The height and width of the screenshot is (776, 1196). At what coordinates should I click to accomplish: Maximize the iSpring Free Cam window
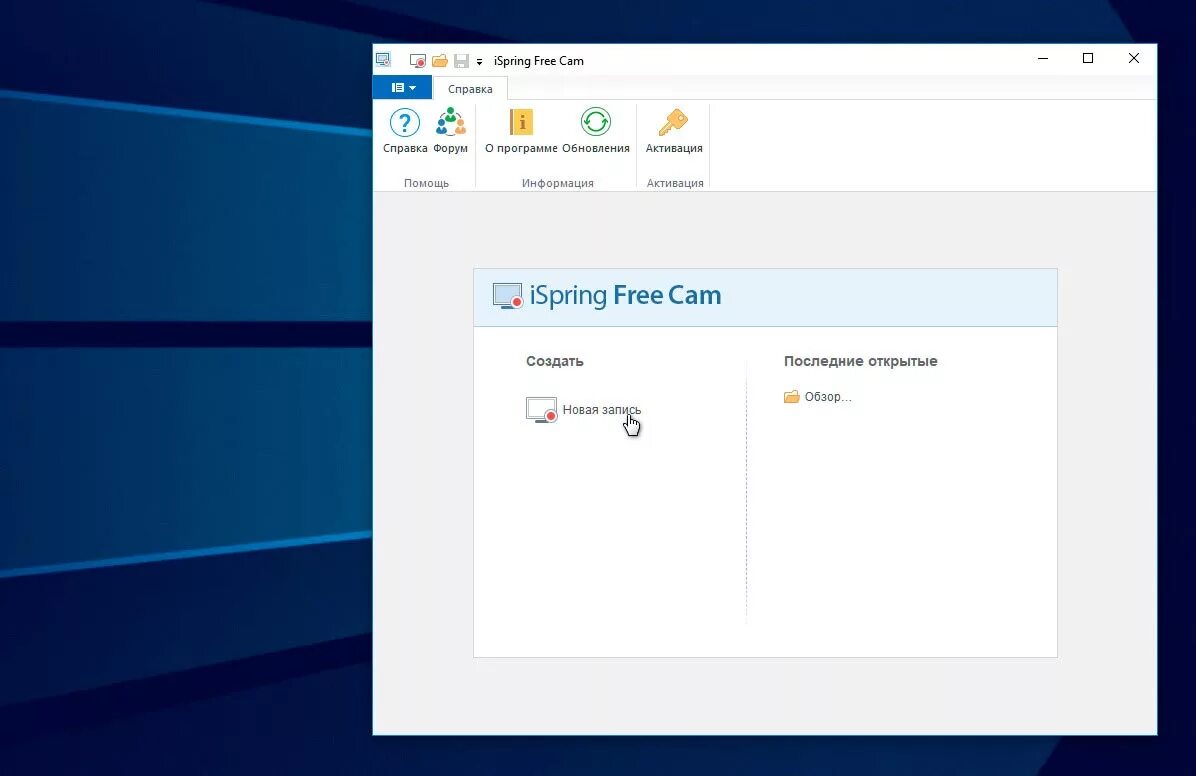(1088, 59)
